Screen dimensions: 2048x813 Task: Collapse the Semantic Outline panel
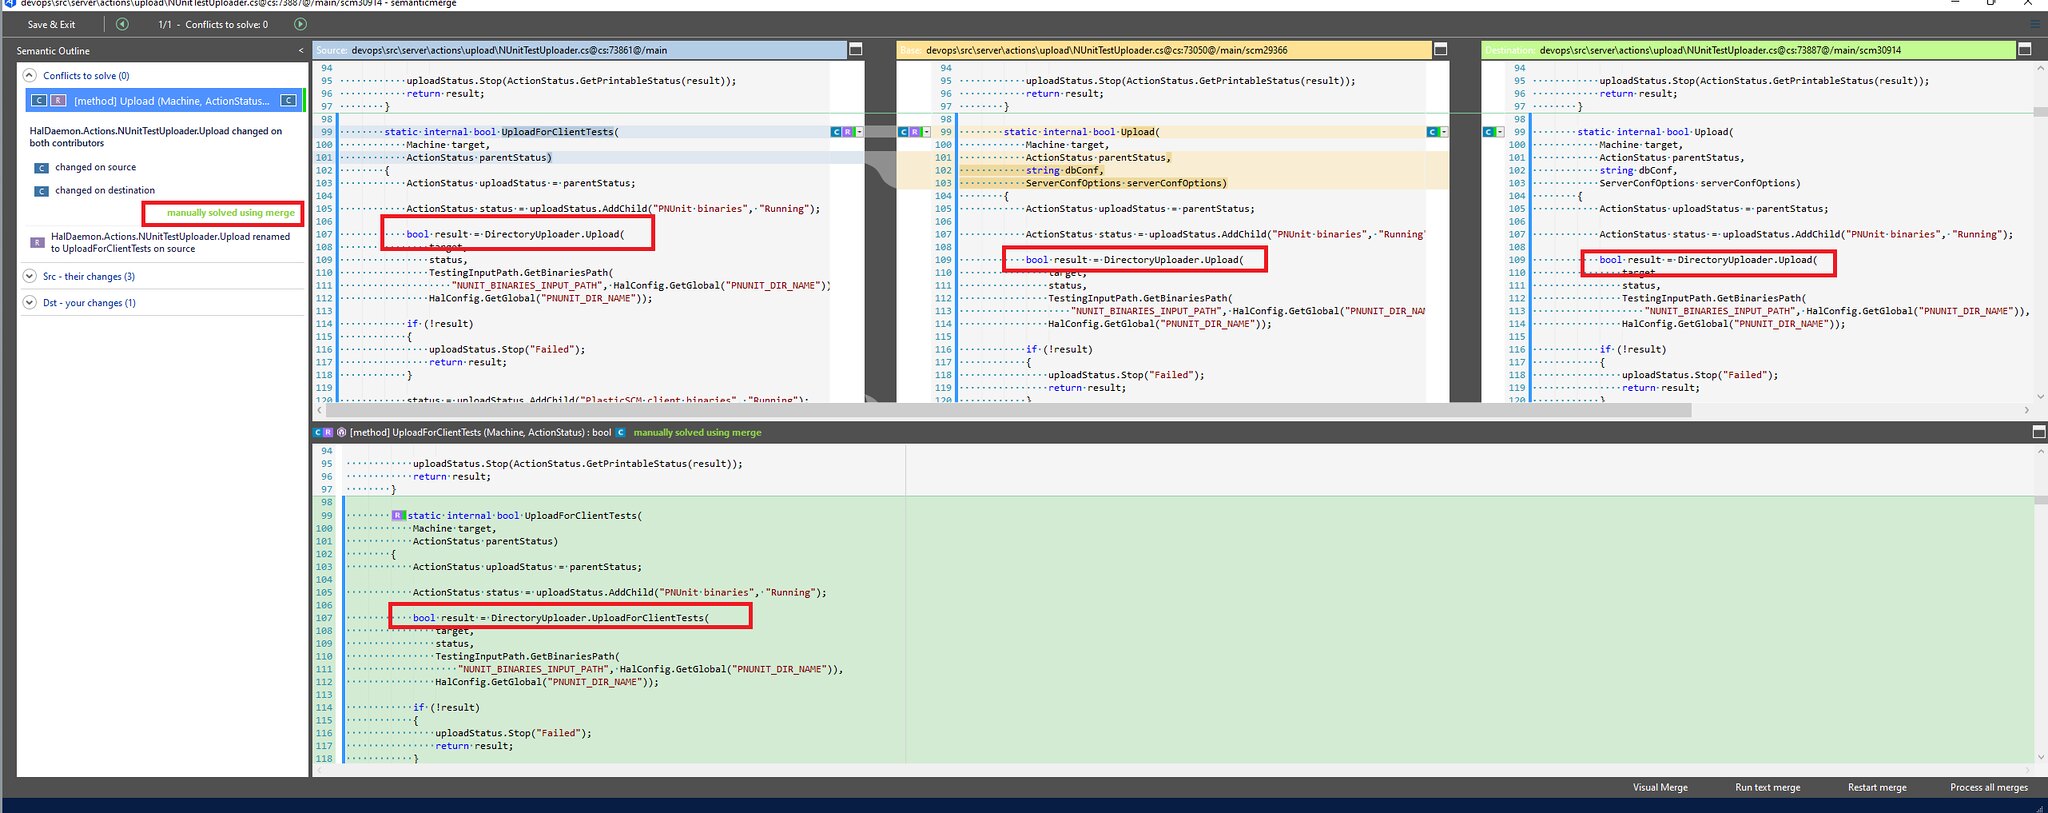(301, 51)
